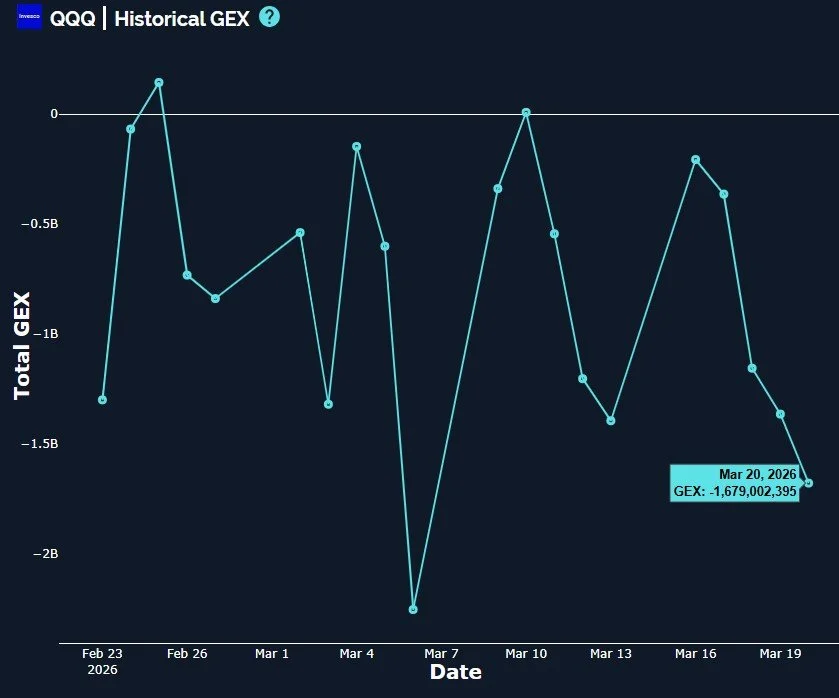839x698 pixels.
Task: Click the 'Mar 10' axis label
Action: coord(526,654)
